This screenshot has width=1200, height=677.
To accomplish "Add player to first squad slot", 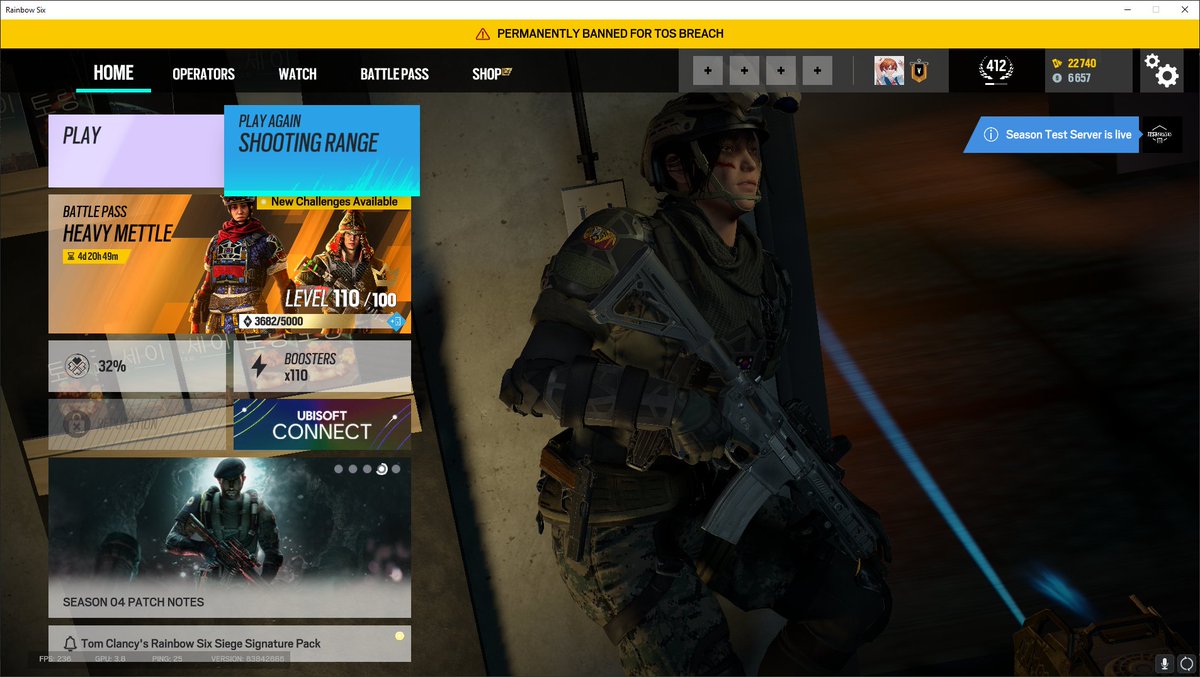I will click(709, 71).
